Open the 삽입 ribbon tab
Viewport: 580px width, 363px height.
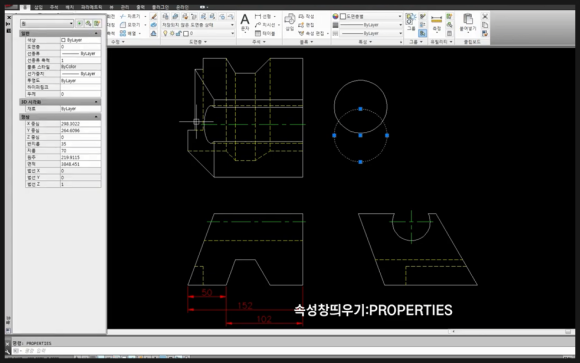tap(38, 7)
